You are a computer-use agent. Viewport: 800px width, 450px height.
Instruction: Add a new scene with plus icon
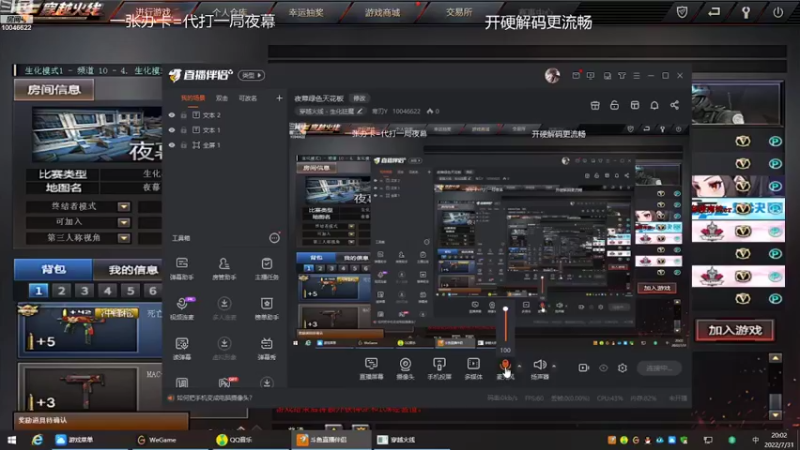tap(279, 98)
